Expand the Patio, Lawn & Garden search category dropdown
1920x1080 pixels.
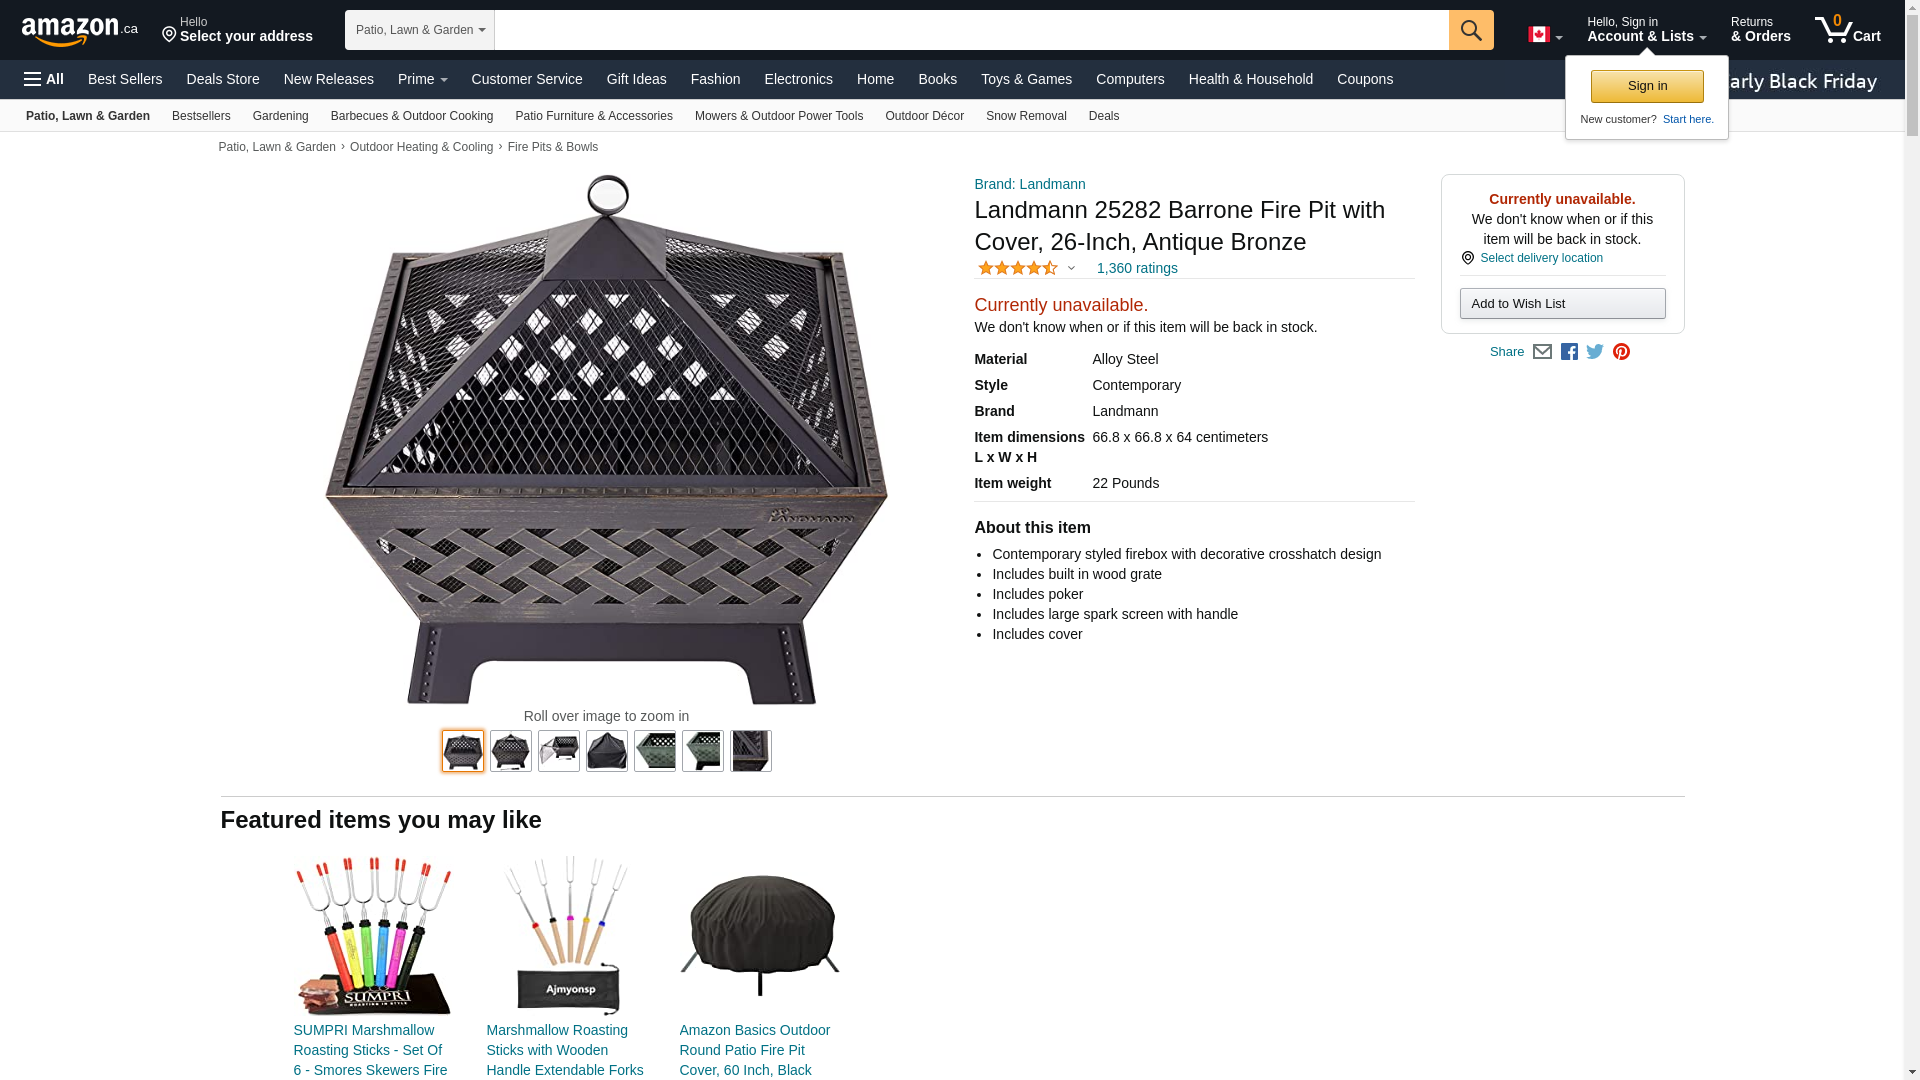click(420, 30)
